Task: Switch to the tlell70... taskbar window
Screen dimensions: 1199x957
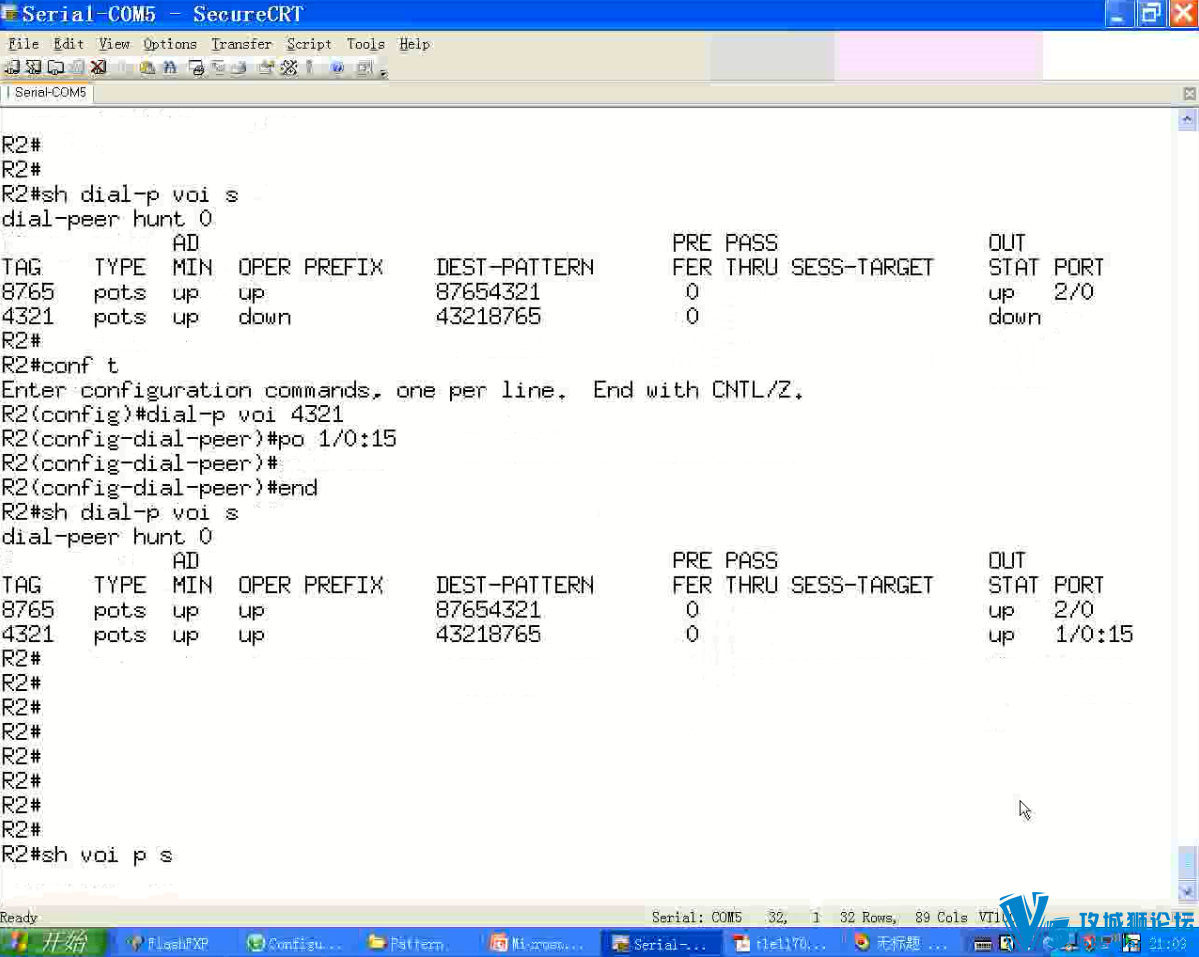Action: [x=781, y=943]
